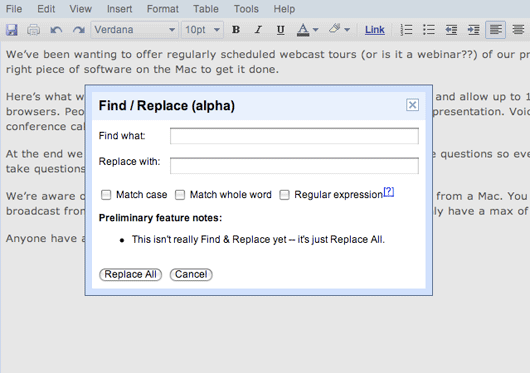Enable the Regular expression checkbox
The height and width of the screenshot is (373, 530).
284,195
